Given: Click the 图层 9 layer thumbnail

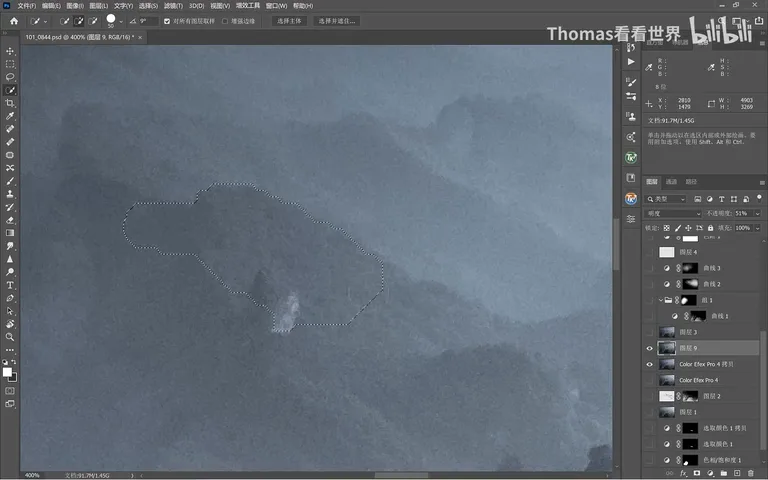Looking at the screenshot, I should pos(667,348).
